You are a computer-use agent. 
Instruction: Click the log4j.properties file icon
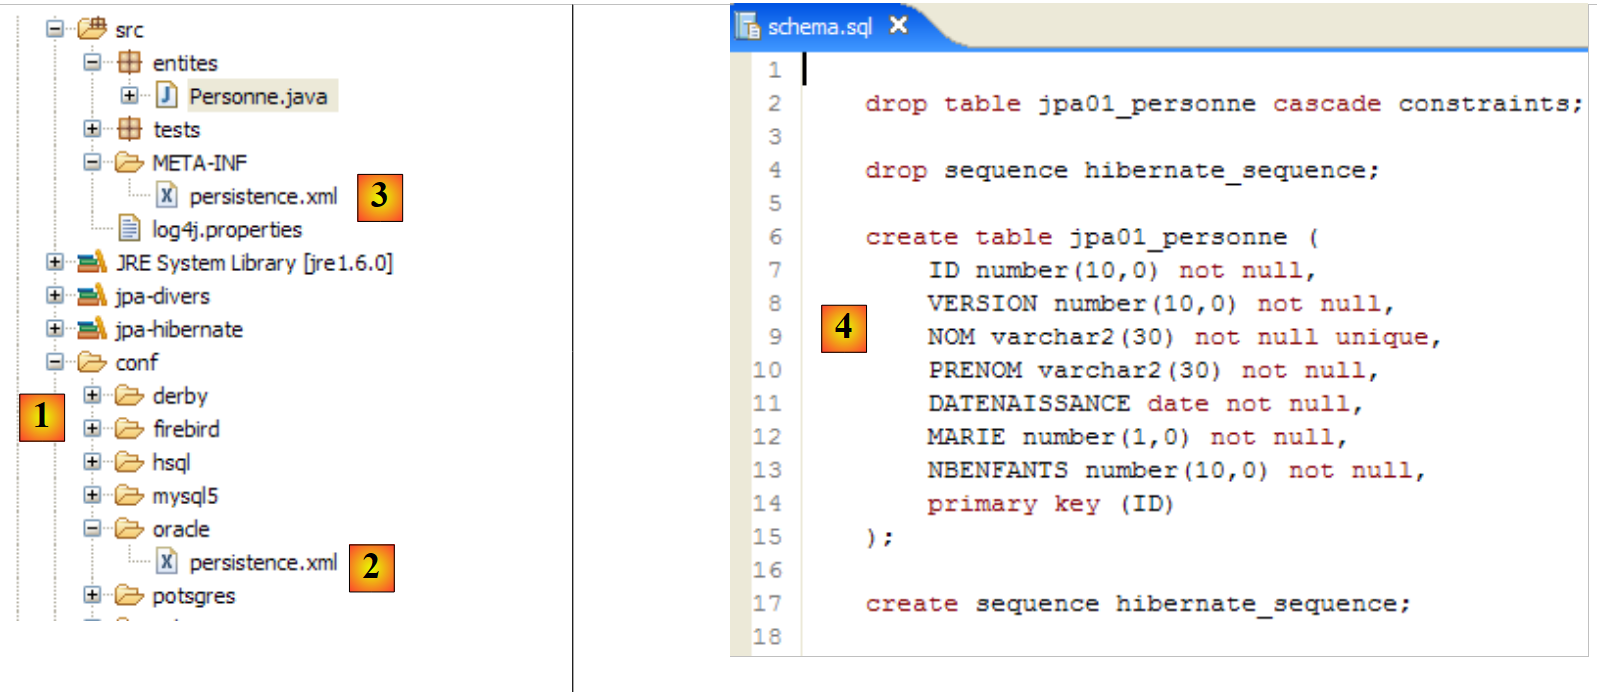pyautogui.click(x=129, y=229)
